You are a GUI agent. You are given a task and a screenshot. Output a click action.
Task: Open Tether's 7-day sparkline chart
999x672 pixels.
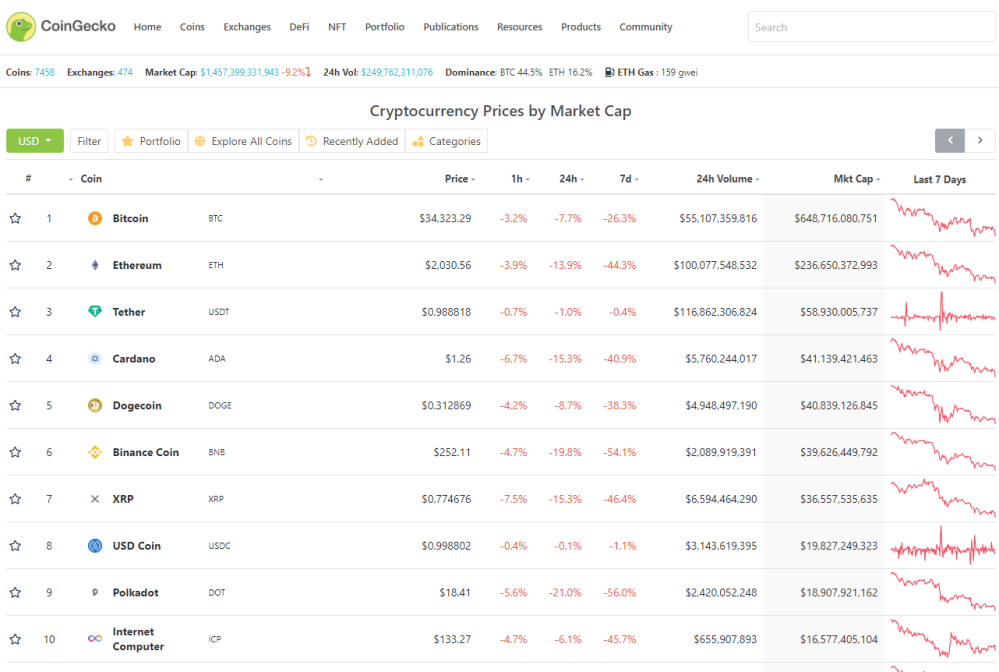tap(943, 311)
